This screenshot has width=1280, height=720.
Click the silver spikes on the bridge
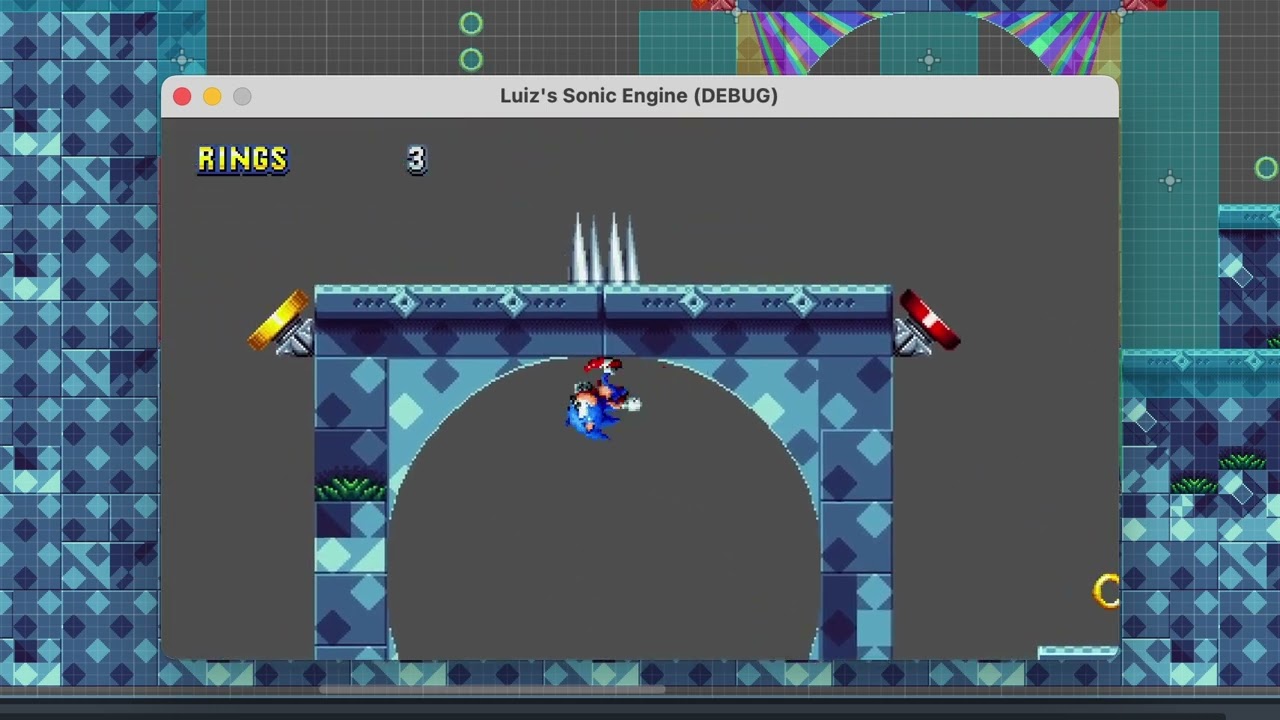[x=604, y=248]
